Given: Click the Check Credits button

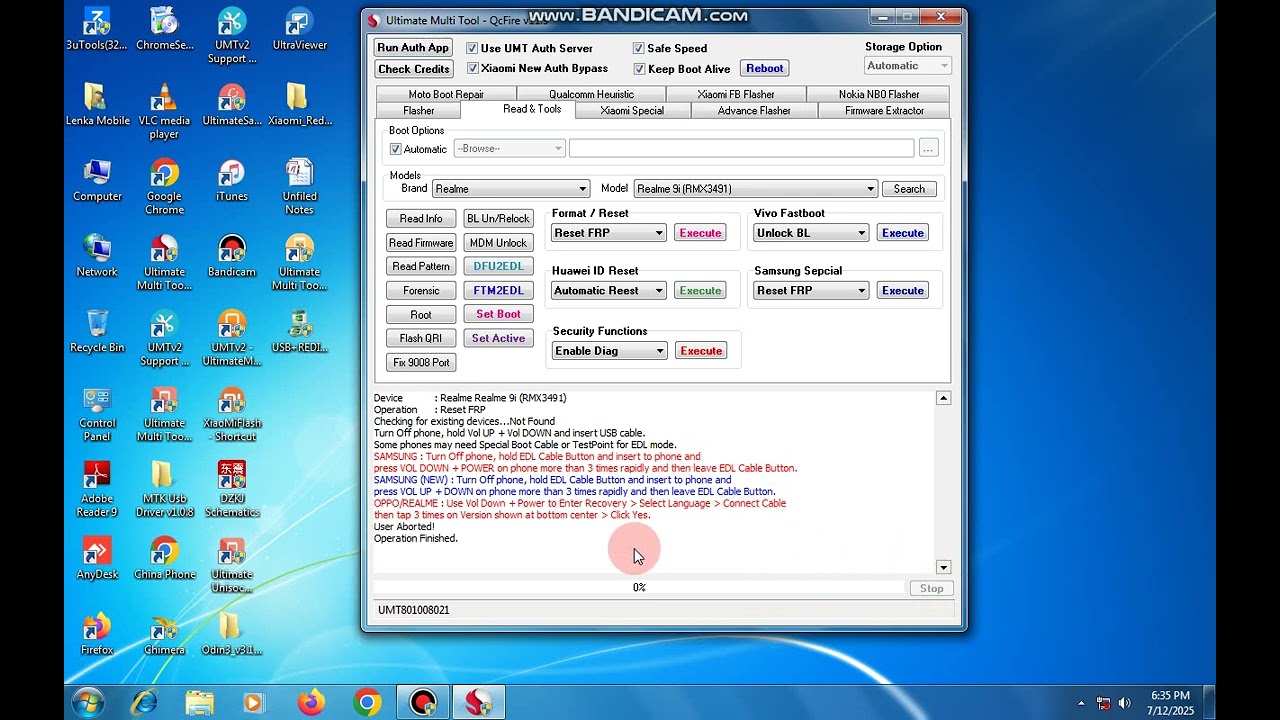Looking at the screenshot, I should coord(413,69).
